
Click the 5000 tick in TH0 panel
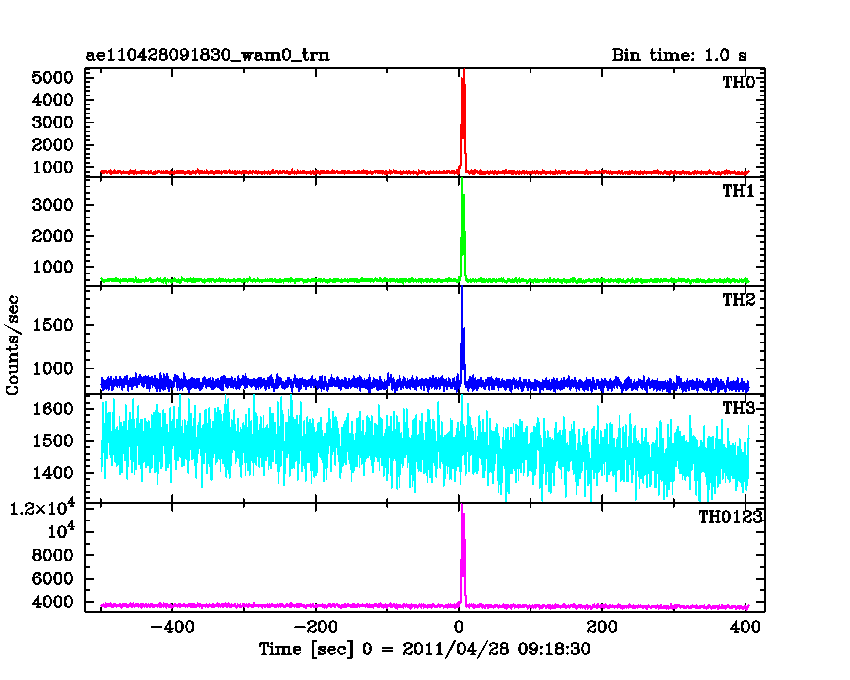point(53,78)
